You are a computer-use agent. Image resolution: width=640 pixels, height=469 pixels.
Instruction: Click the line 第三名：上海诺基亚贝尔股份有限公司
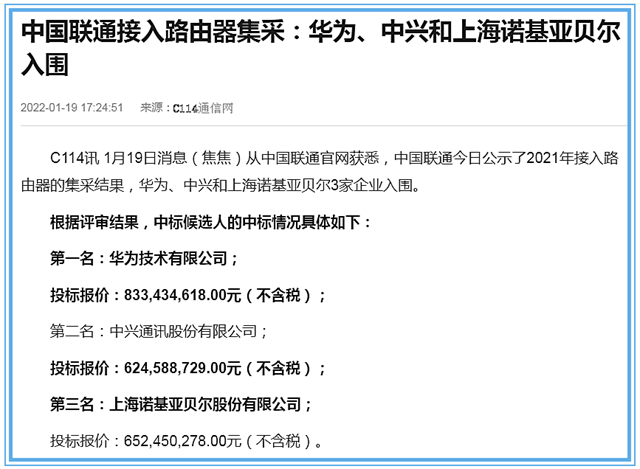coord(181,404)
